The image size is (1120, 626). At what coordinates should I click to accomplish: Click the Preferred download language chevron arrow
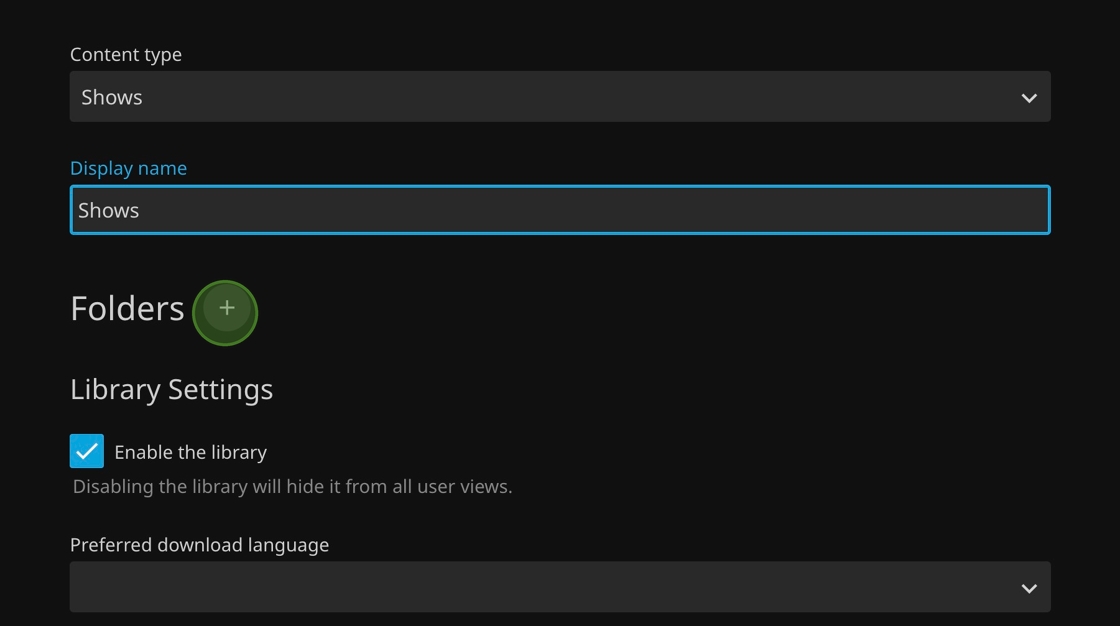[1029, 588]
